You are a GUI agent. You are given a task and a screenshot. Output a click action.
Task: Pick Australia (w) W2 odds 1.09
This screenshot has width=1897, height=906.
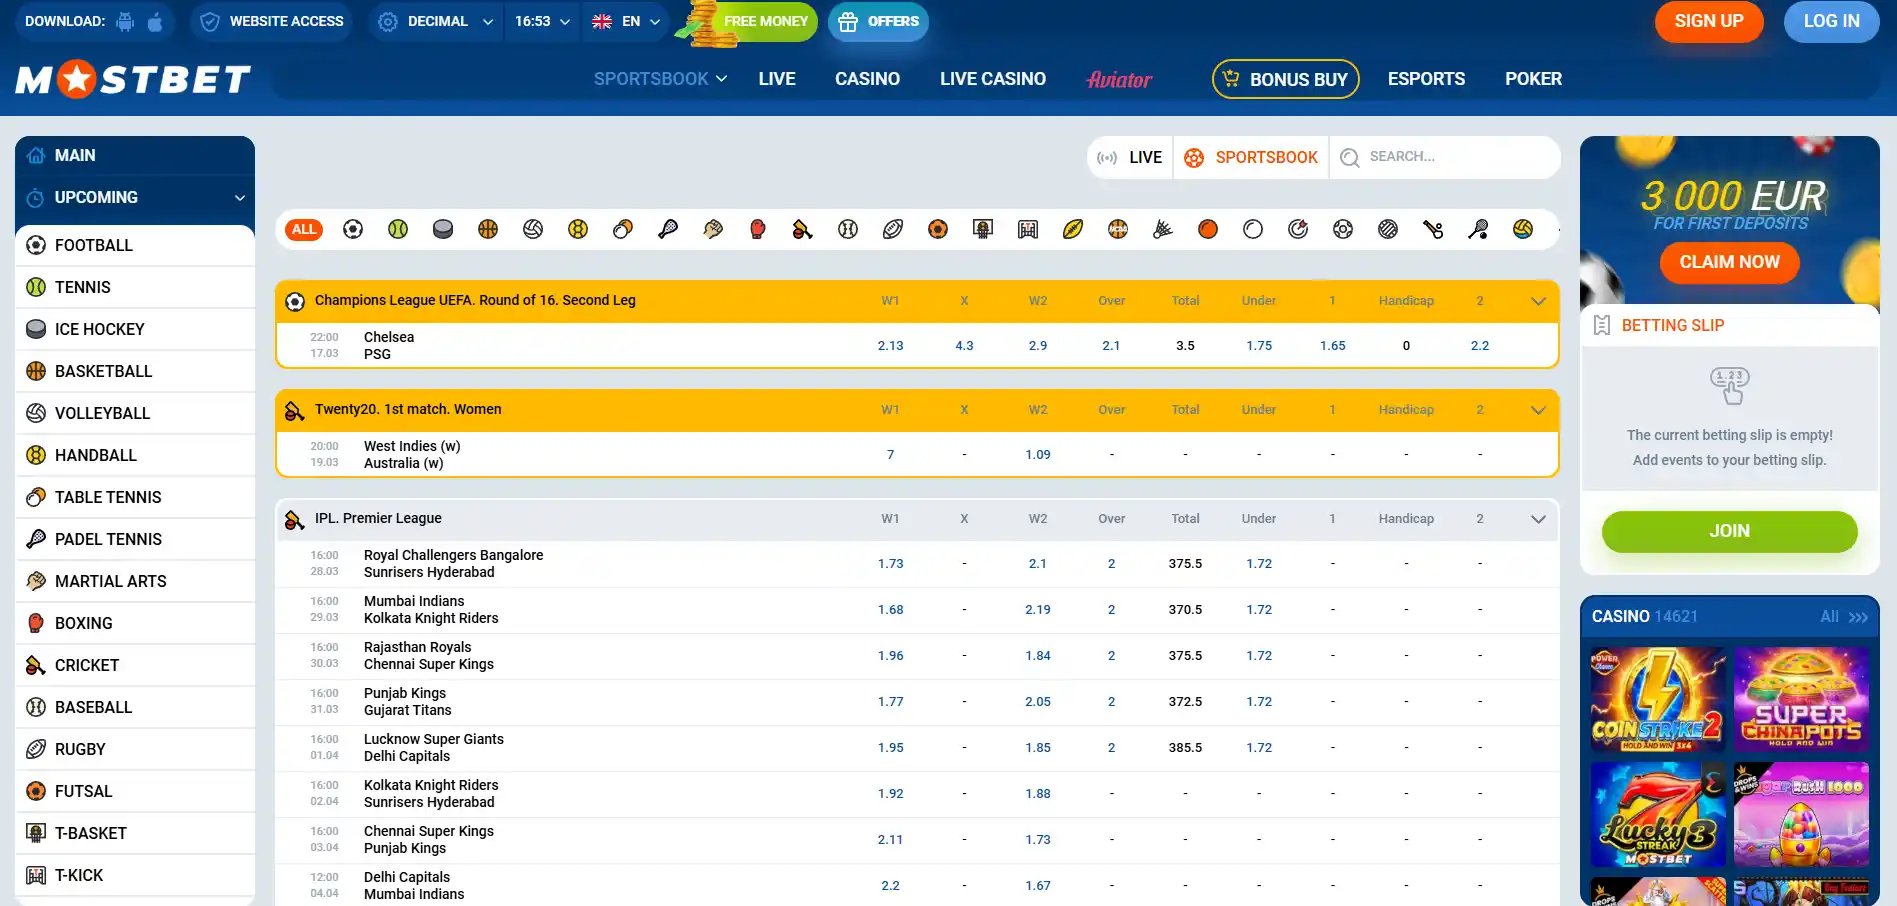click(x=1038, y=455)
